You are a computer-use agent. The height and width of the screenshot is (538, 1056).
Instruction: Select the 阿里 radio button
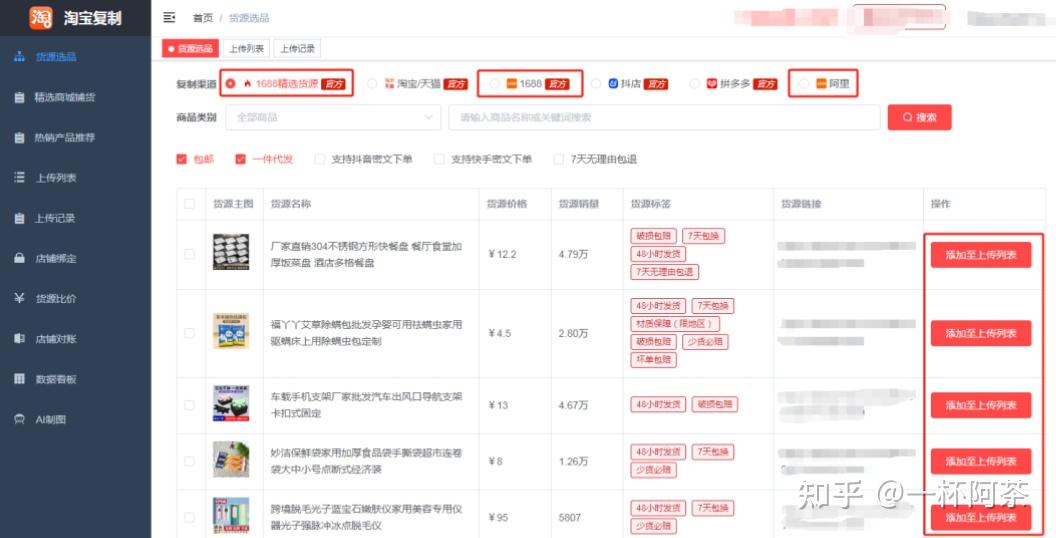pyautogui.click(x=803, y=83)
